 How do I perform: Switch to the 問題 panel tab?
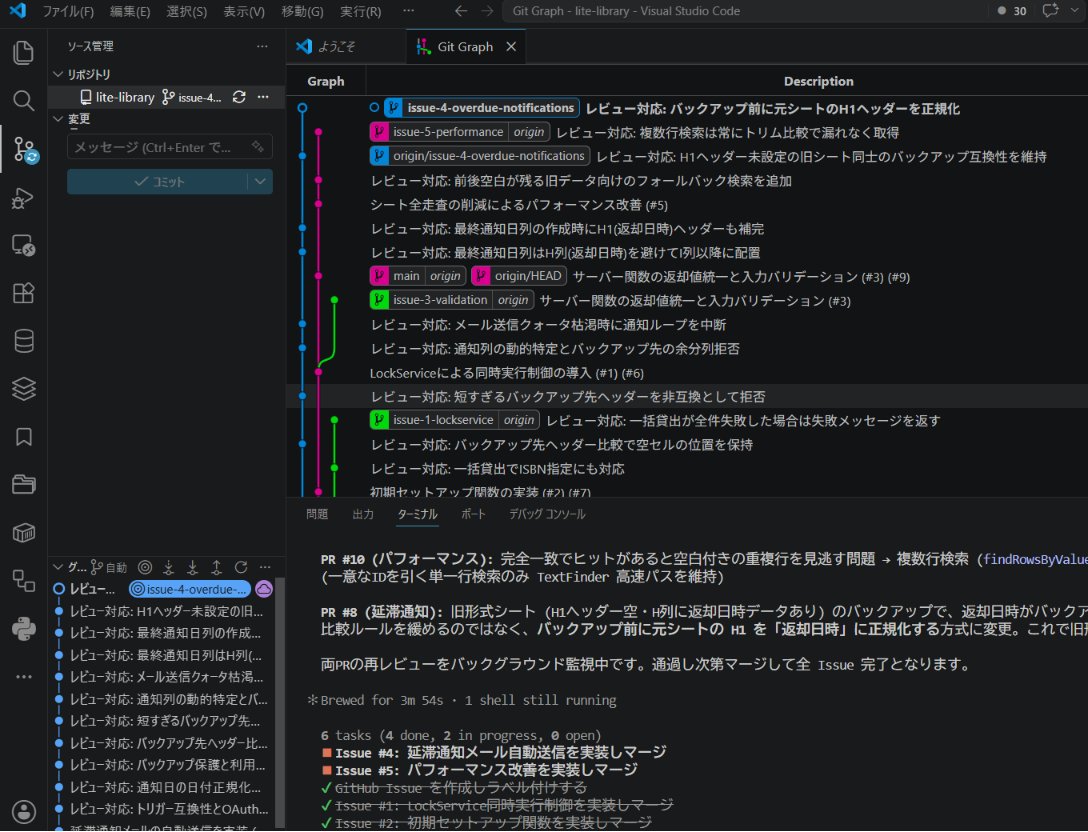click(x=317, y=514)
